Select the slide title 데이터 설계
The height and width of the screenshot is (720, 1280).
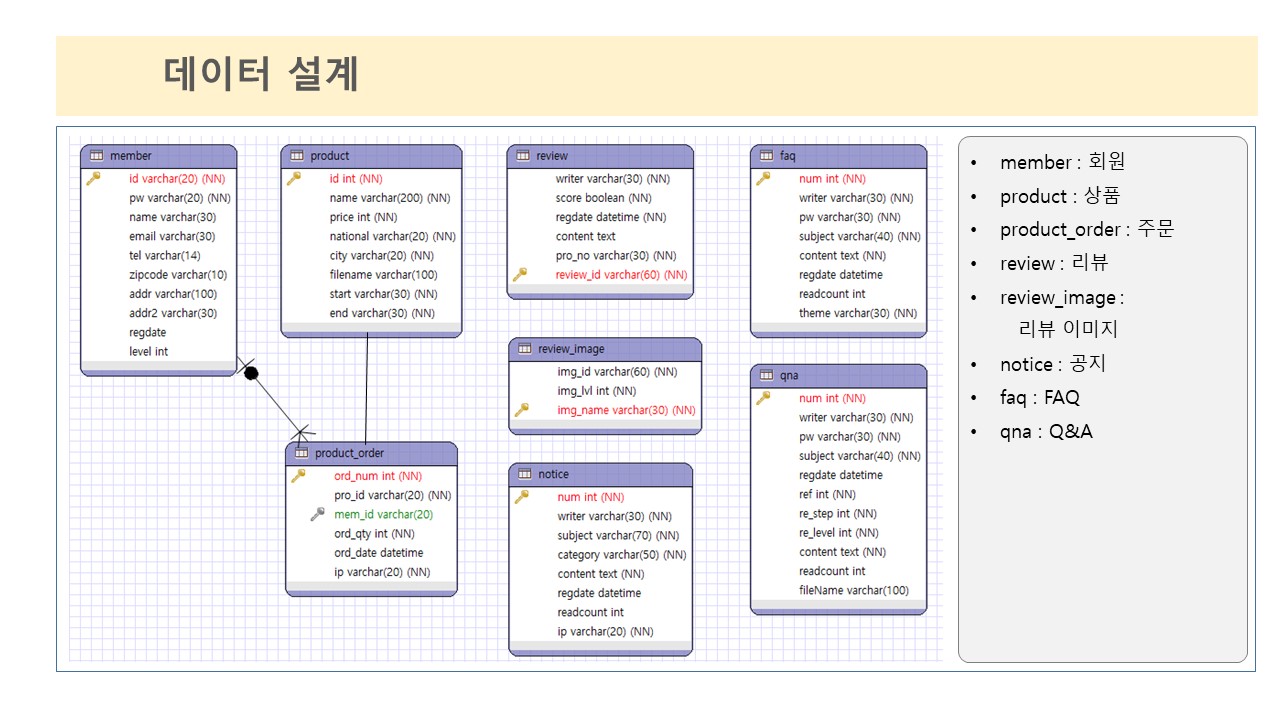coord(261,75)
